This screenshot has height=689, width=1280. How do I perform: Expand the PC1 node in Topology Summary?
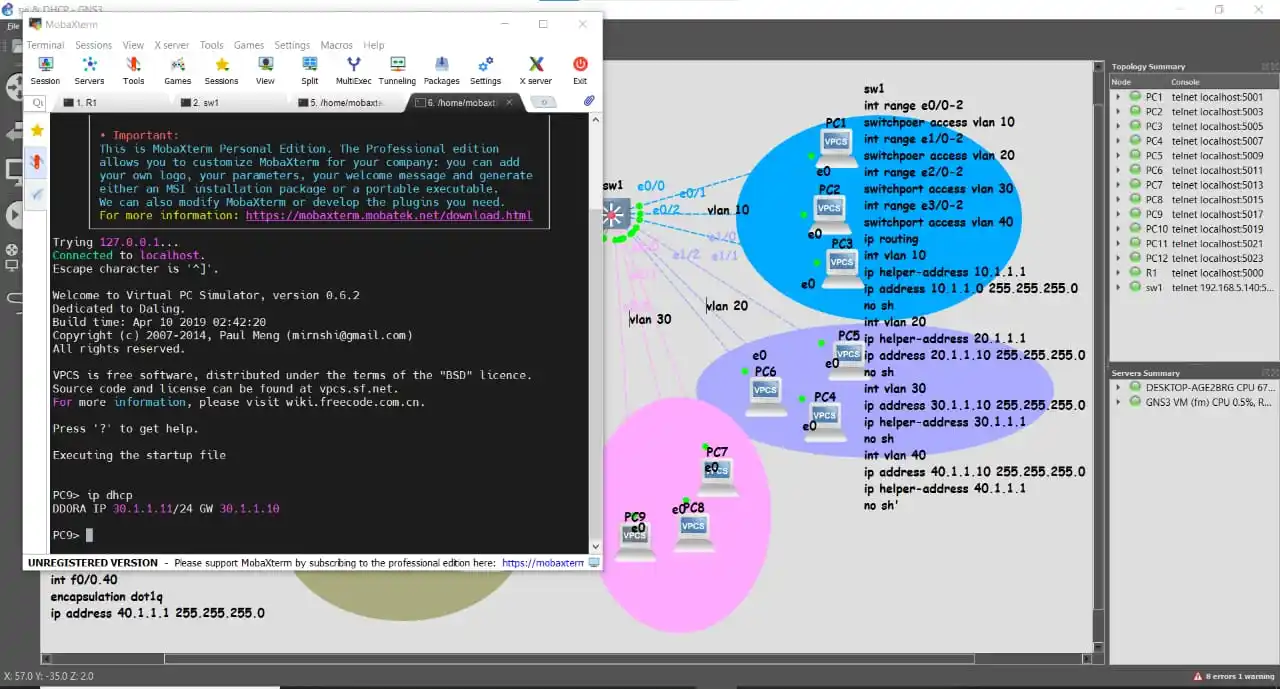(1119, 97)
